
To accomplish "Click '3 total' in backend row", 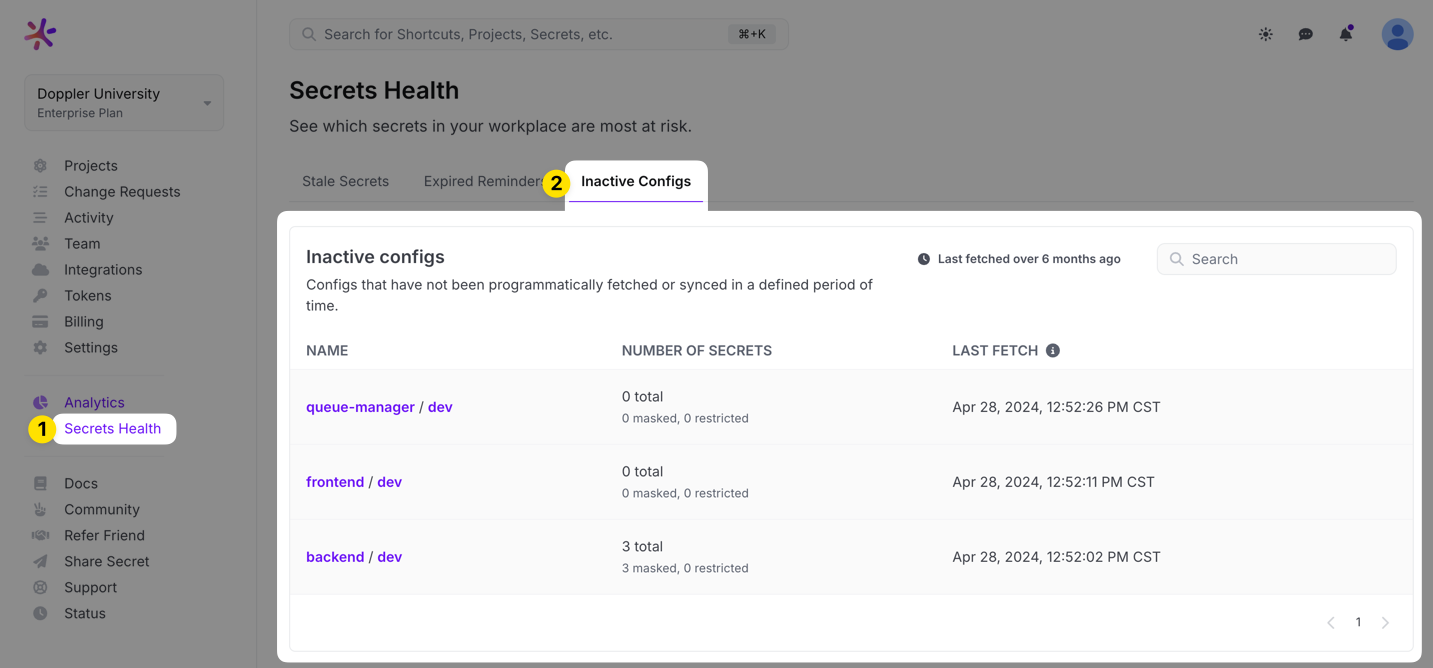I will coord(642,547).
